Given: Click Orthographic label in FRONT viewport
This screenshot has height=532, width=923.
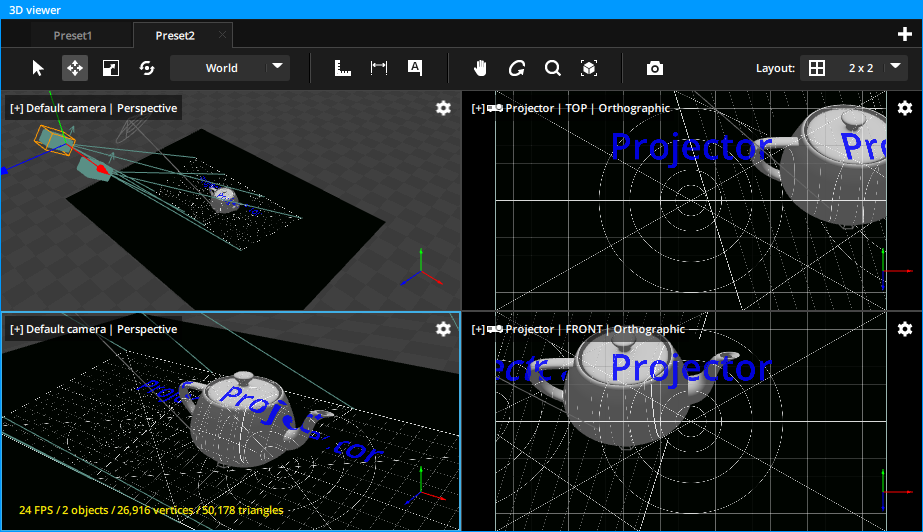Looking at the screenshot, I should click(649, 329).
